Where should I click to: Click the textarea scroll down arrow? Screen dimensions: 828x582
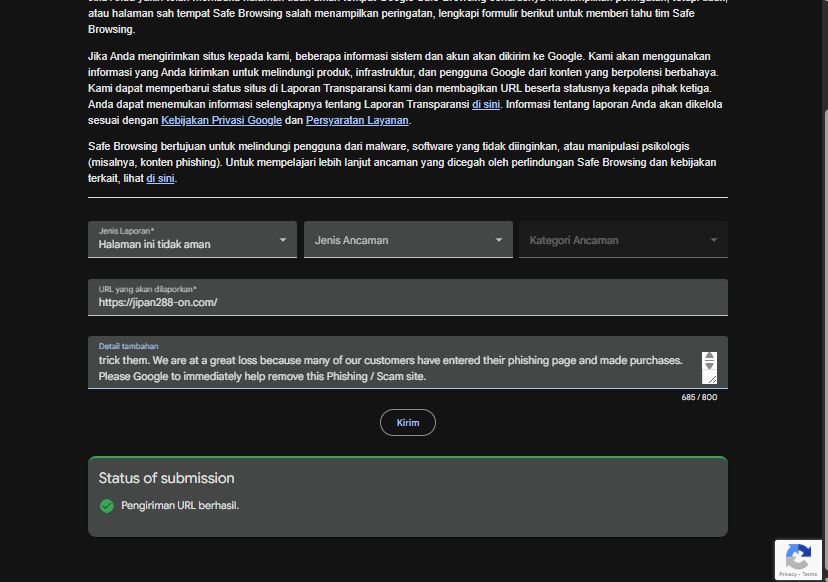(x=709, y=365)
